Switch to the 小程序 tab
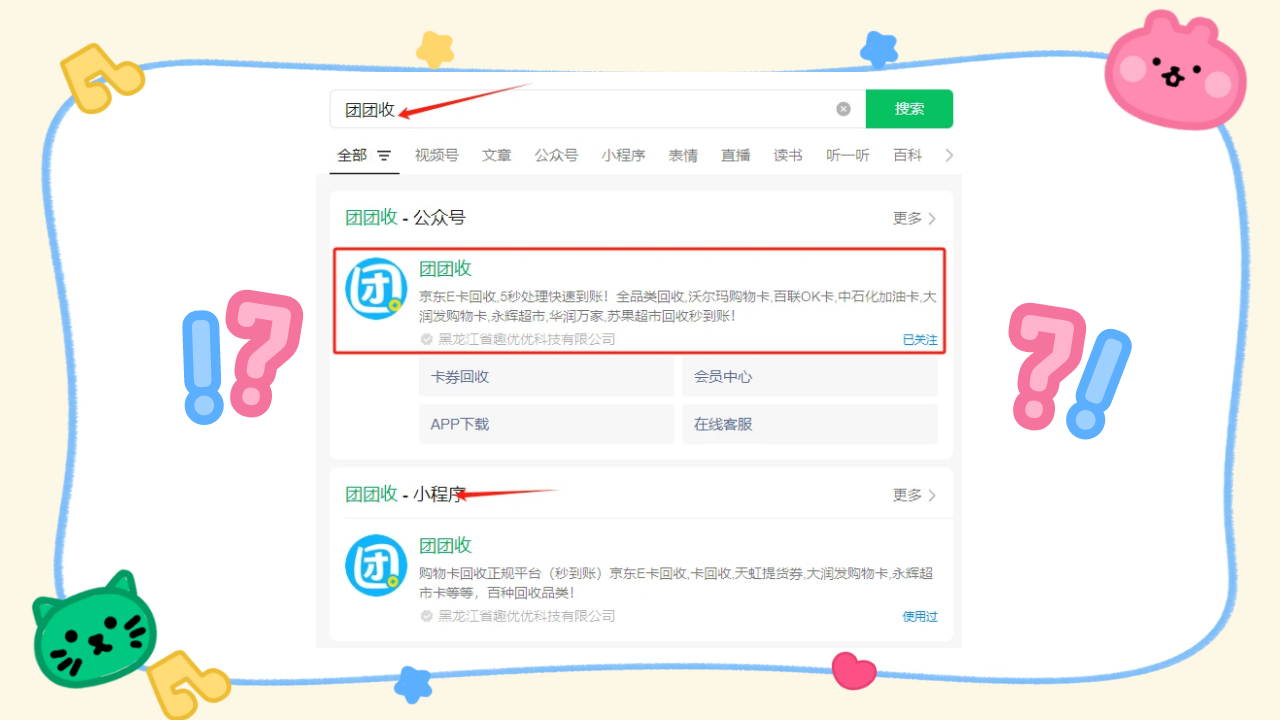 623,155
